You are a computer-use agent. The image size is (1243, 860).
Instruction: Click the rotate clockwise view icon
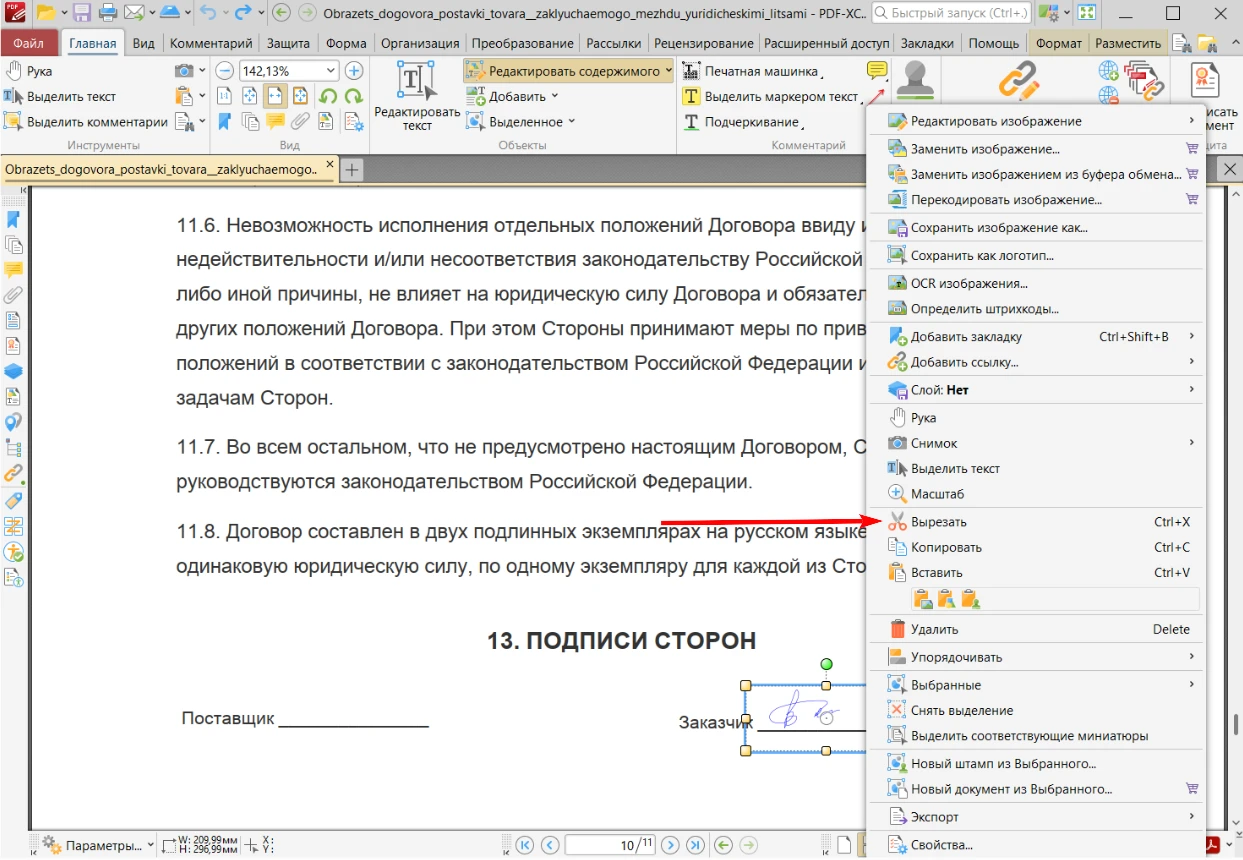pos(352,97)
